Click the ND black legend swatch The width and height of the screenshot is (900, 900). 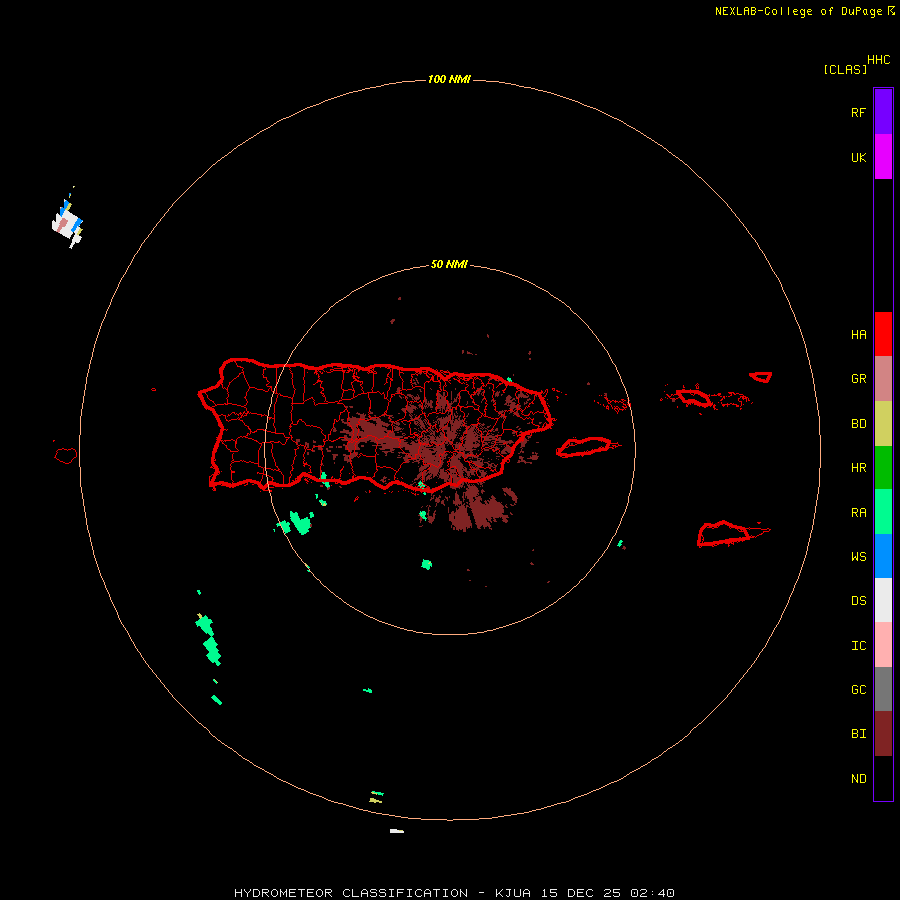(x=883, y=778)
